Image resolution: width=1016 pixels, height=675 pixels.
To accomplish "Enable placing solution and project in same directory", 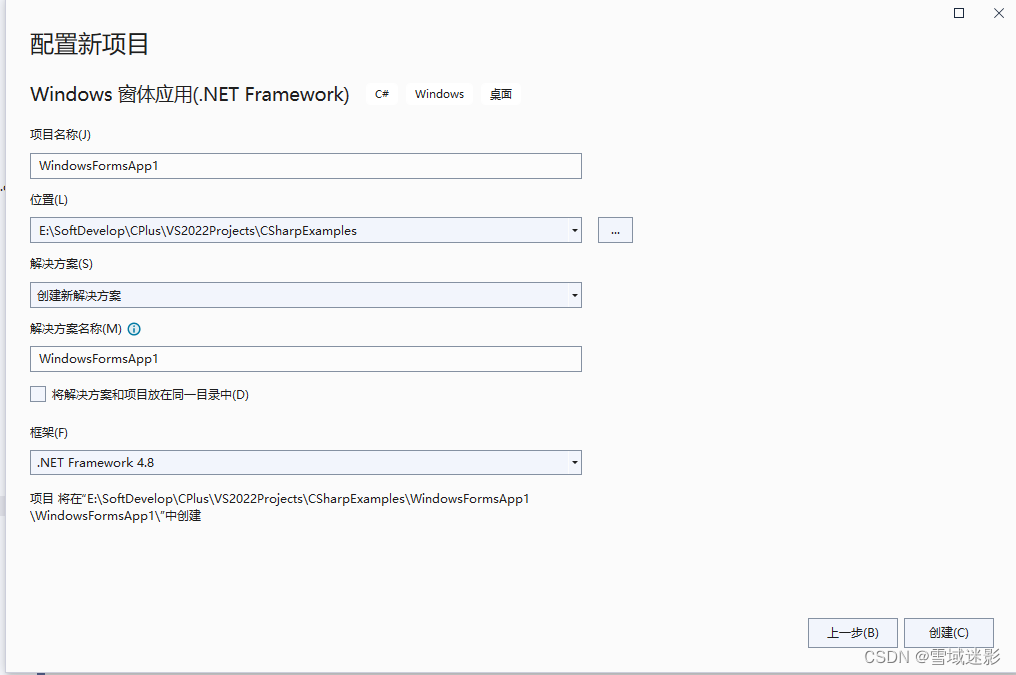I will 37,394.
